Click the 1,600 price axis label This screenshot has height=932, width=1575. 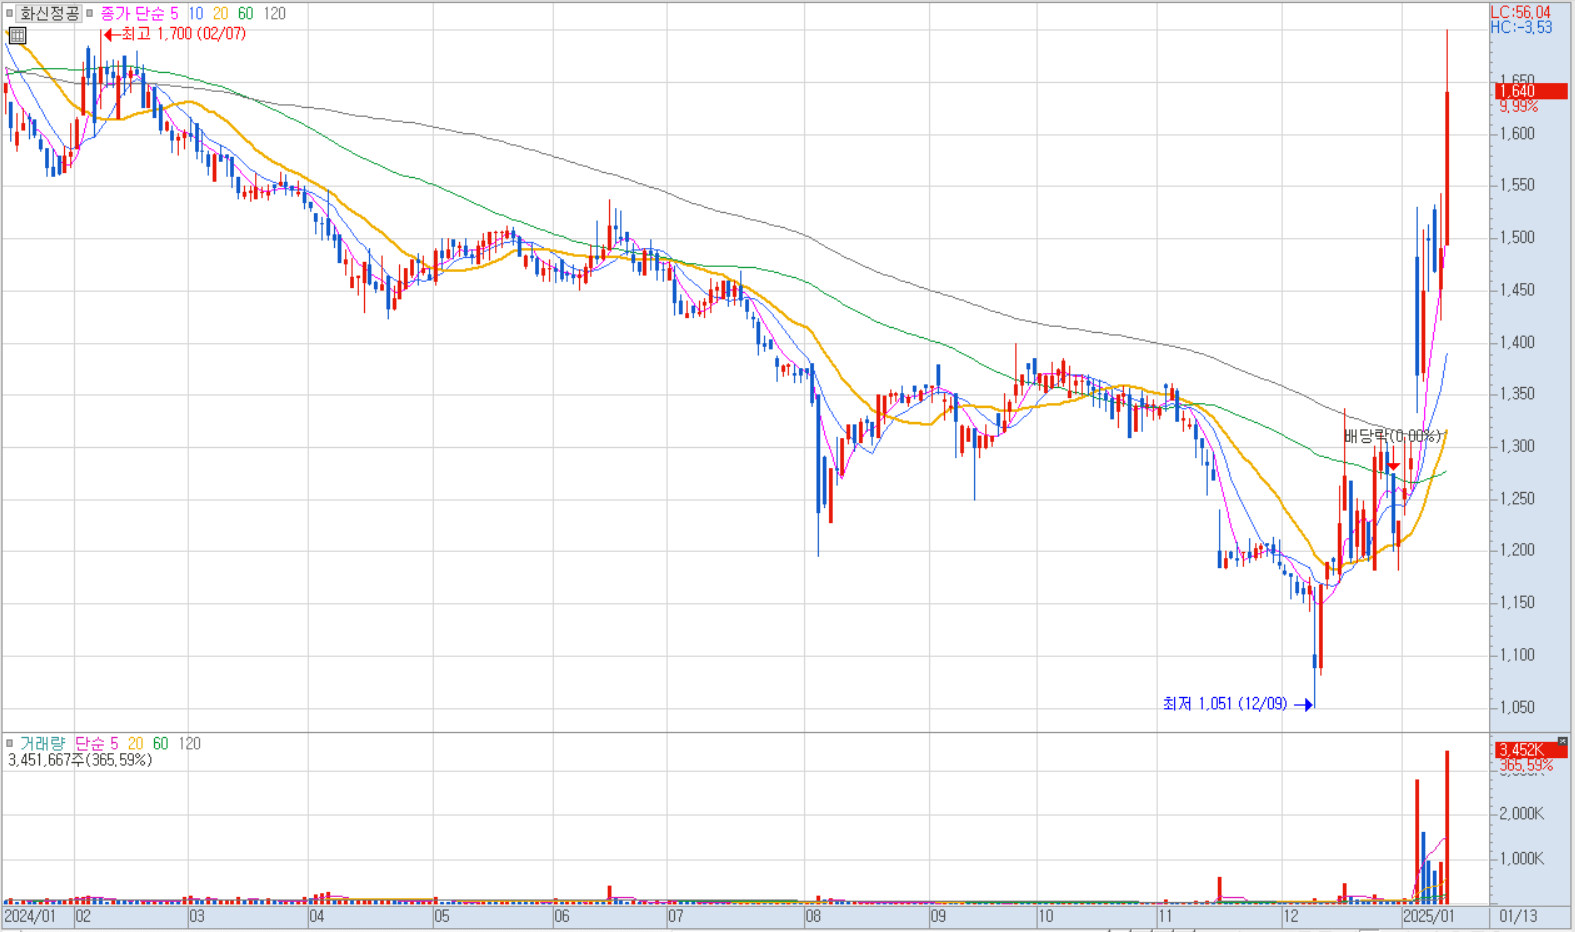(x=1516, y=133)
